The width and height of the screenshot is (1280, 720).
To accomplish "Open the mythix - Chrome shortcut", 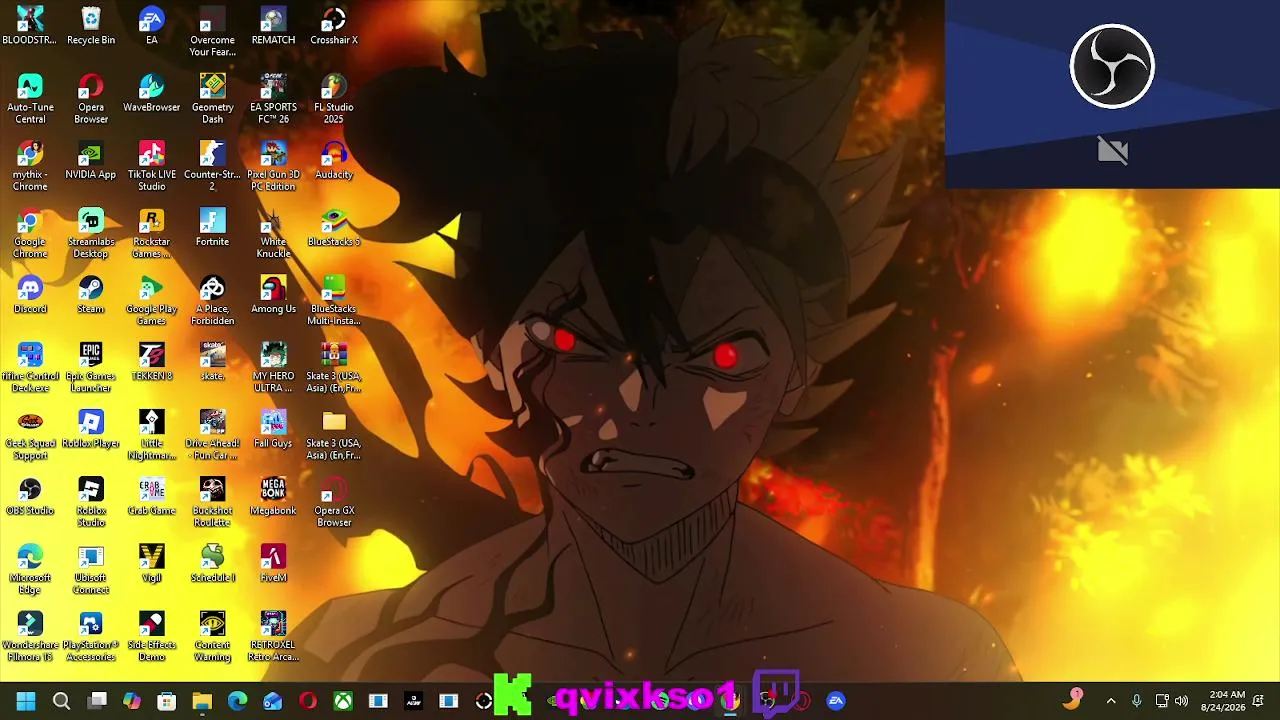I will (30, 166).
